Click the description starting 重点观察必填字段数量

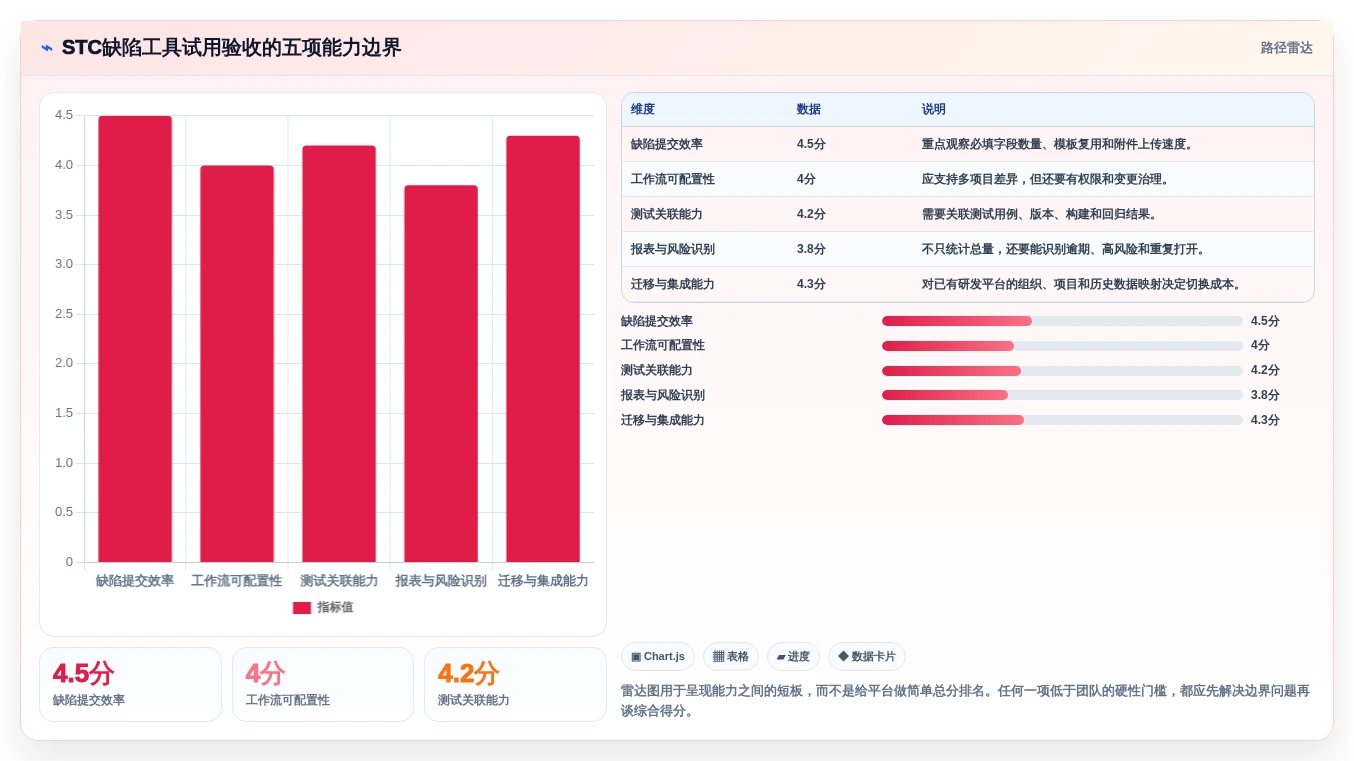1058,145
